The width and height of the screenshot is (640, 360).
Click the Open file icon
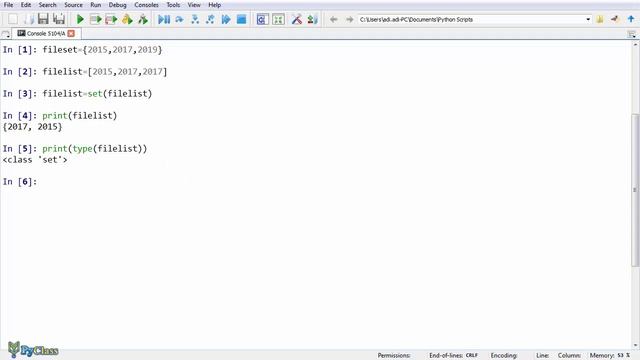click(x=29, y=19)
